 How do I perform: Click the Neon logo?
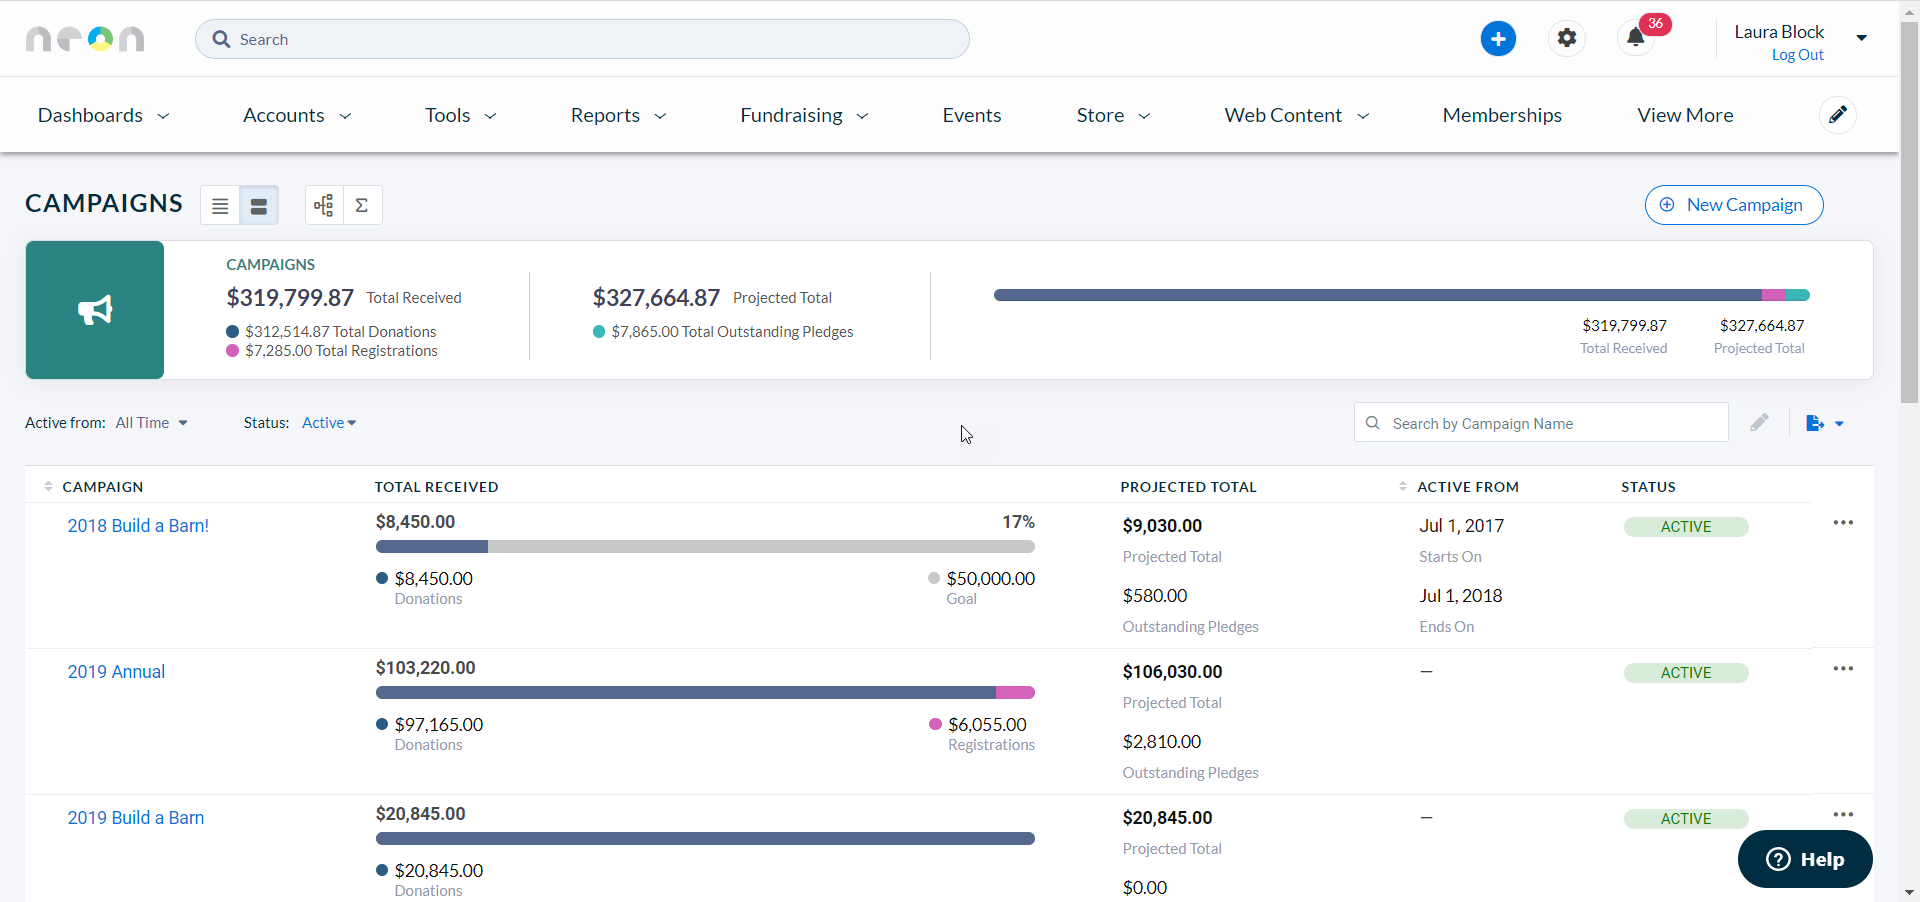(x=85, y=39)
